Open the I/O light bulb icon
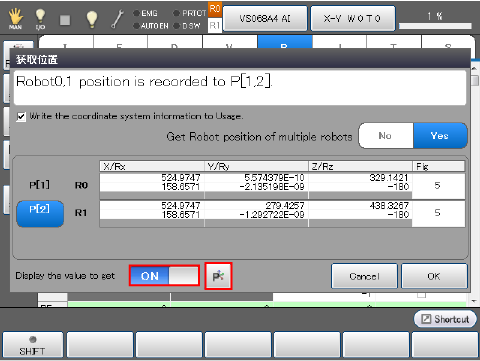480x361 pixels. pyautogui.click(x=40, y=19)
